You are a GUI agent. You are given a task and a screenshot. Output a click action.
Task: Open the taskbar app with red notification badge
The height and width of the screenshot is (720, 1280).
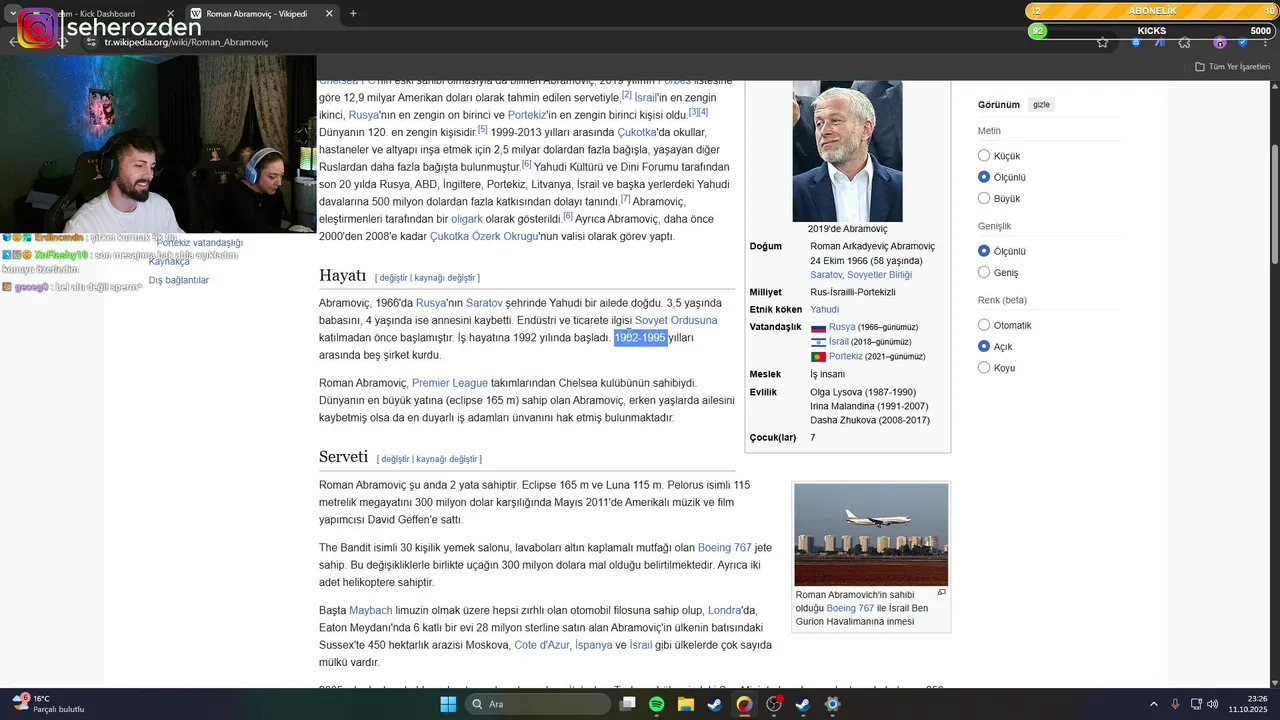tap(773, 704)
